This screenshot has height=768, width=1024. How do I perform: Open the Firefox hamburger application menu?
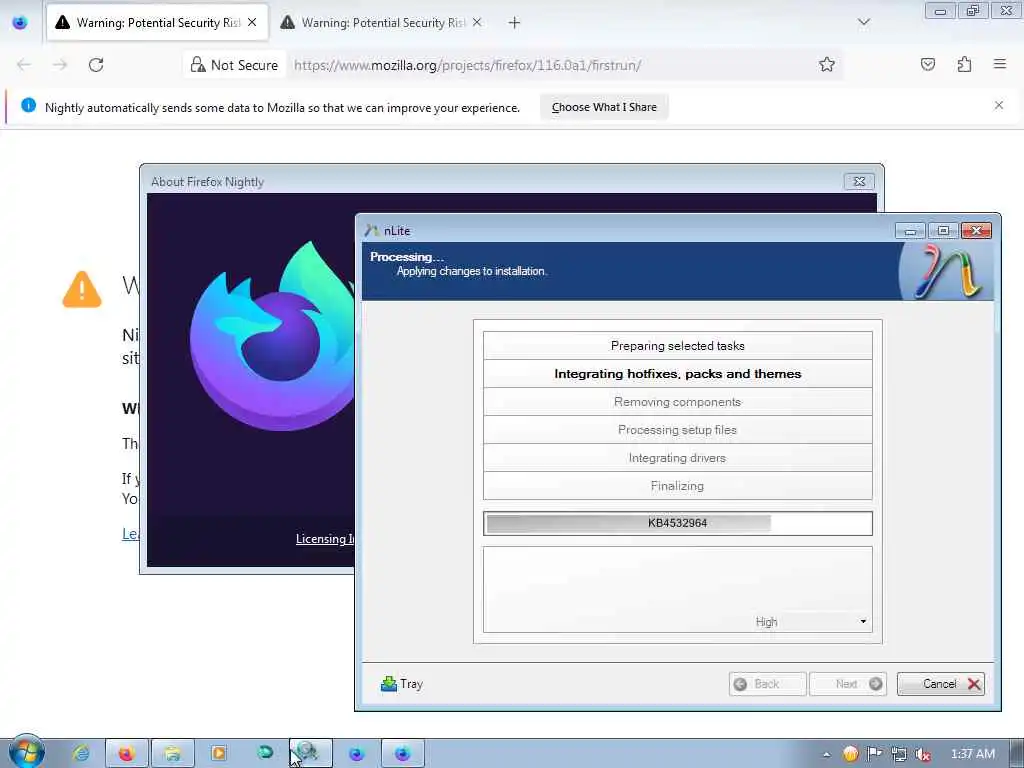coord(1000,64)
